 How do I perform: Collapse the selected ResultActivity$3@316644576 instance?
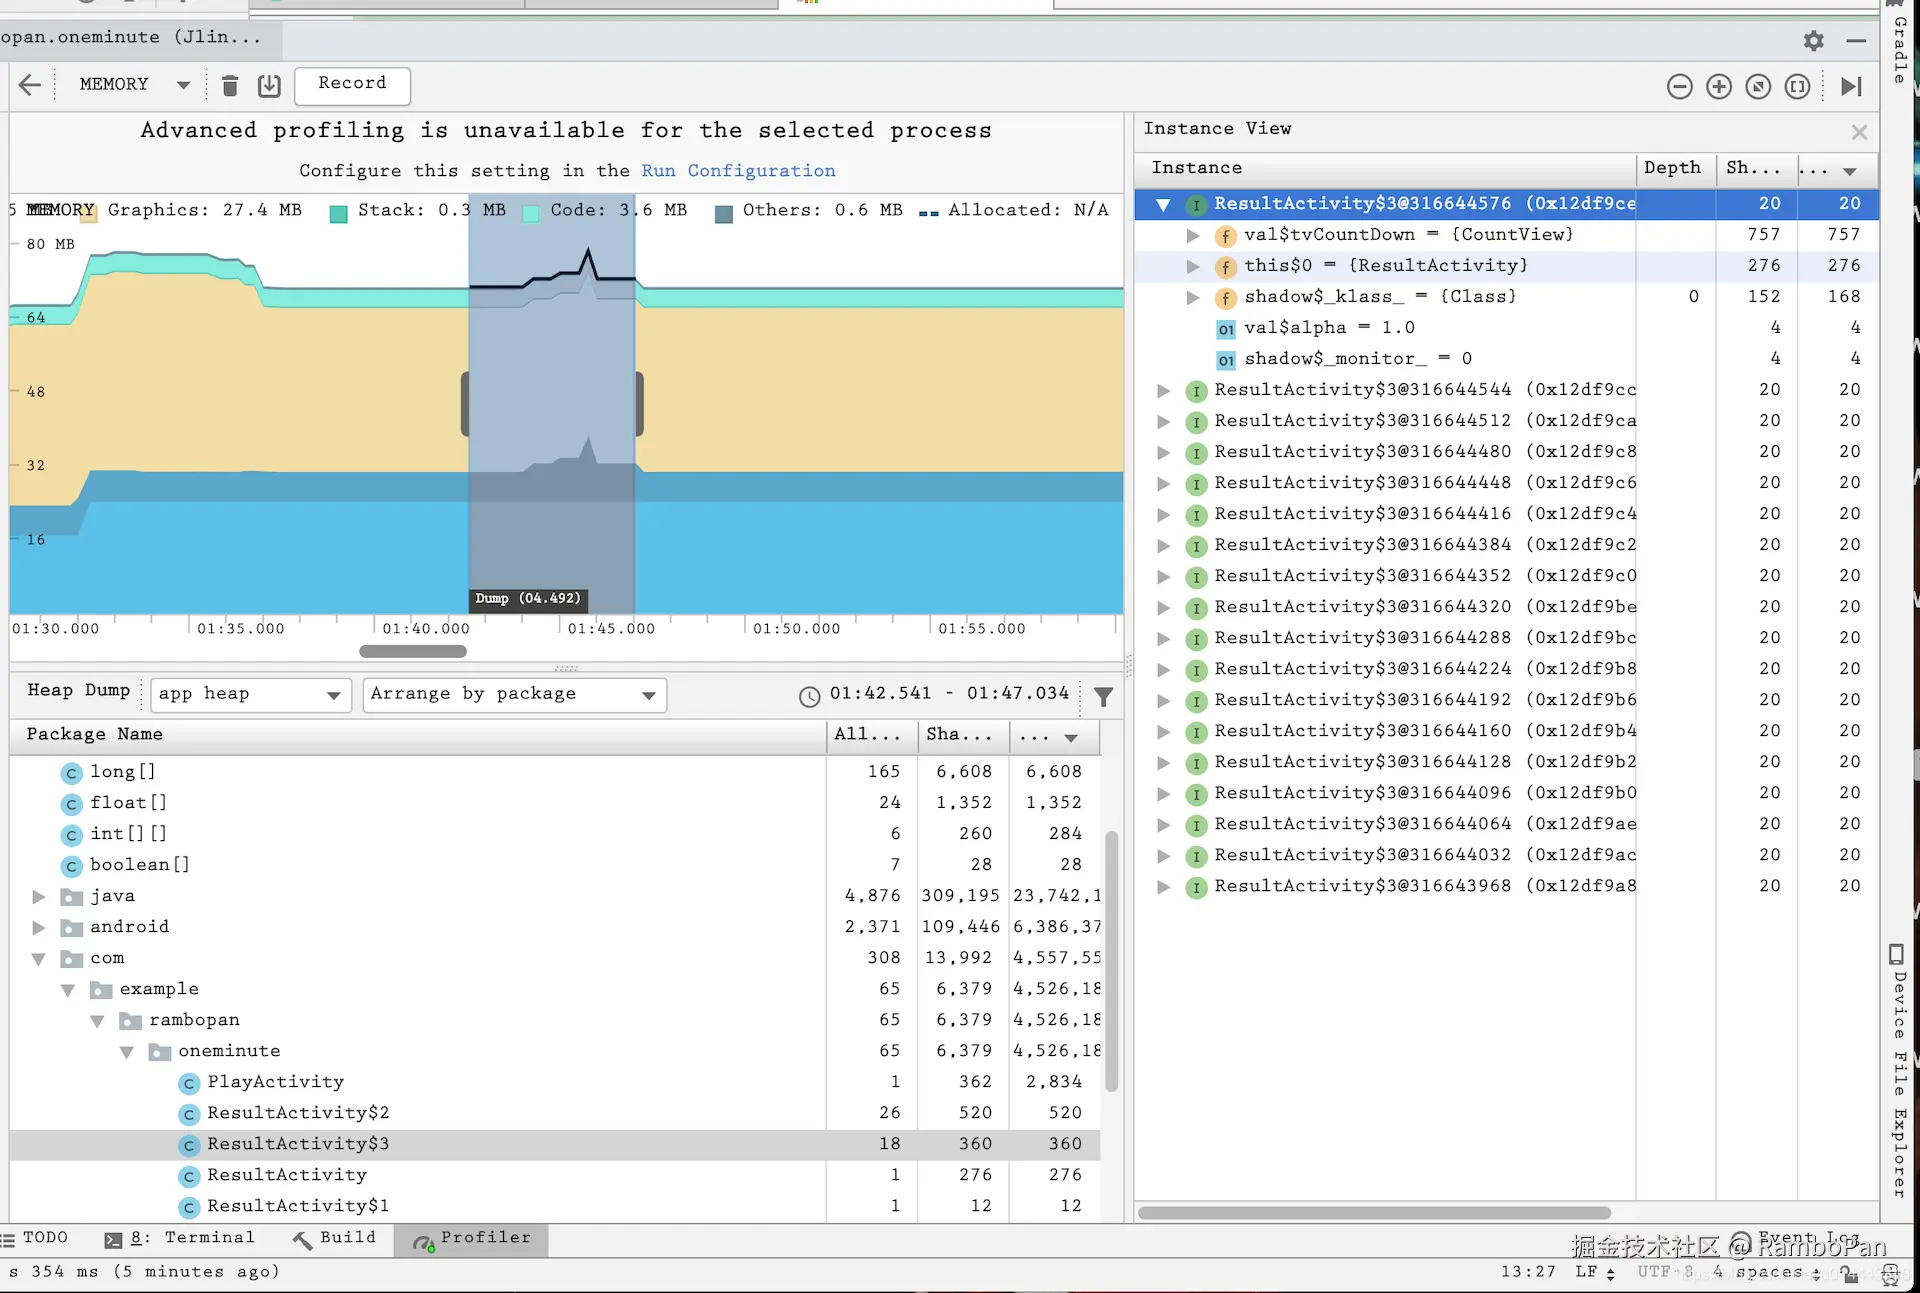[1162, 204]
